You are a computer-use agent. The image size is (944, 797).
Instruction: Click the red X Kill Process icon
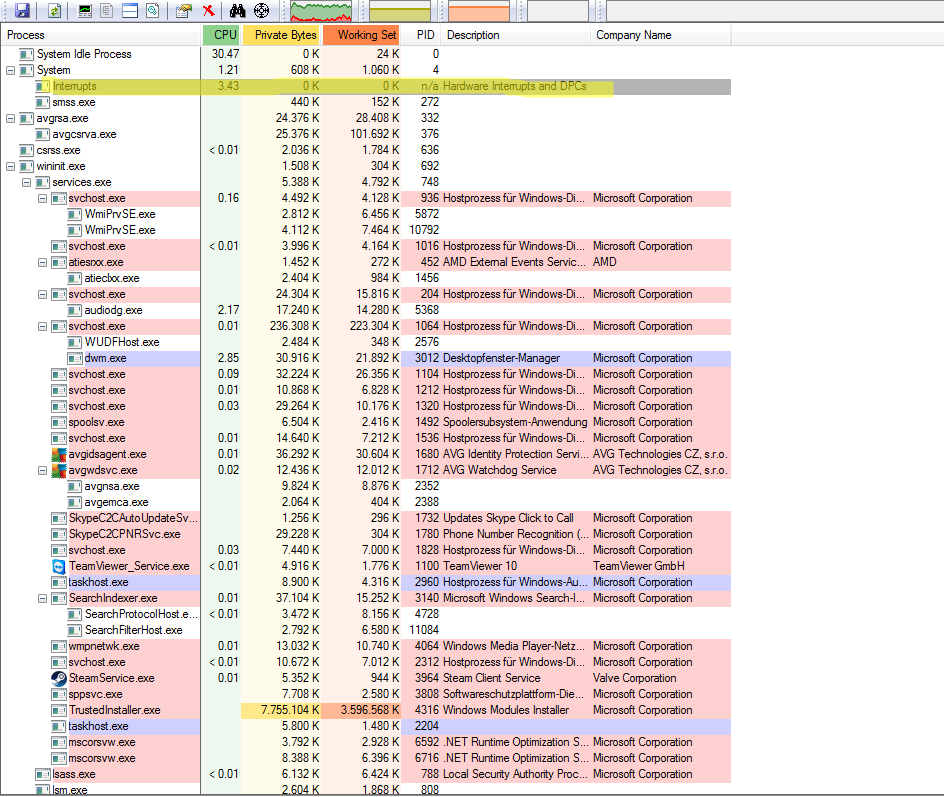[x=208, y=10]
